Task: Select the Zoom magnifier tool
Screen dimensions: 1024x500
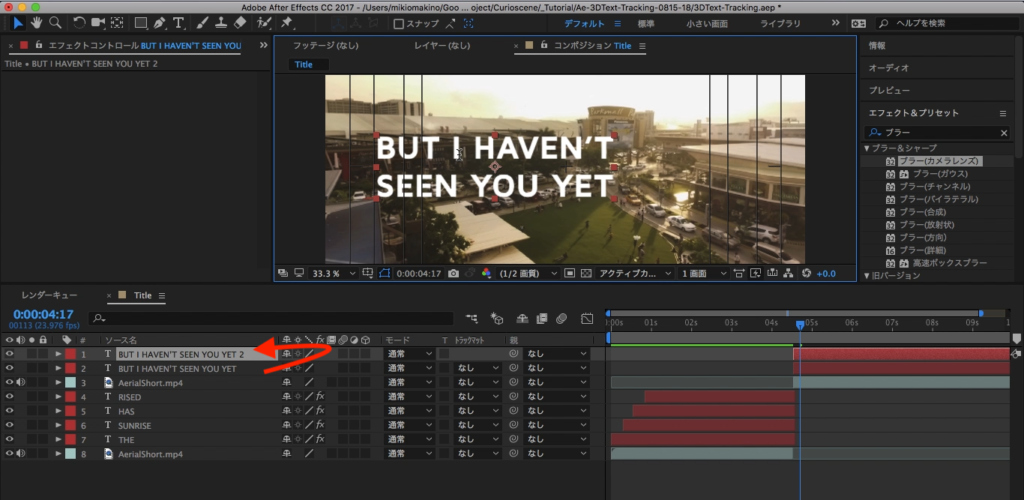Action: [x=55, y=22]
